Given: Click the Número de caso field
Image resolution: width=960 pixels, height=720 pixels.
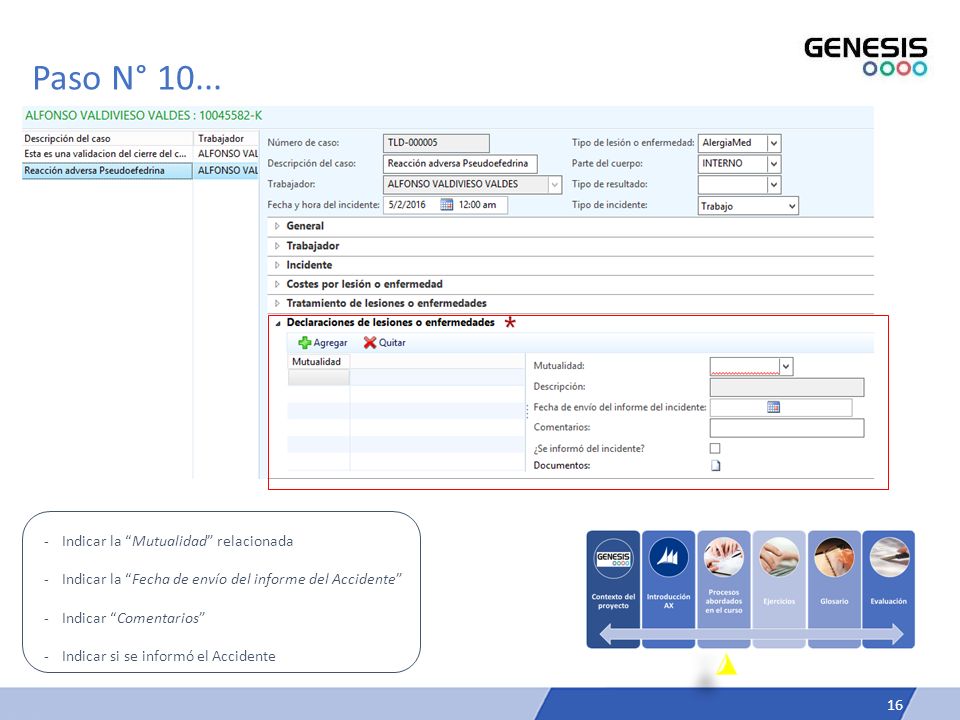Looking at the screenshot, I should [436, 143].
